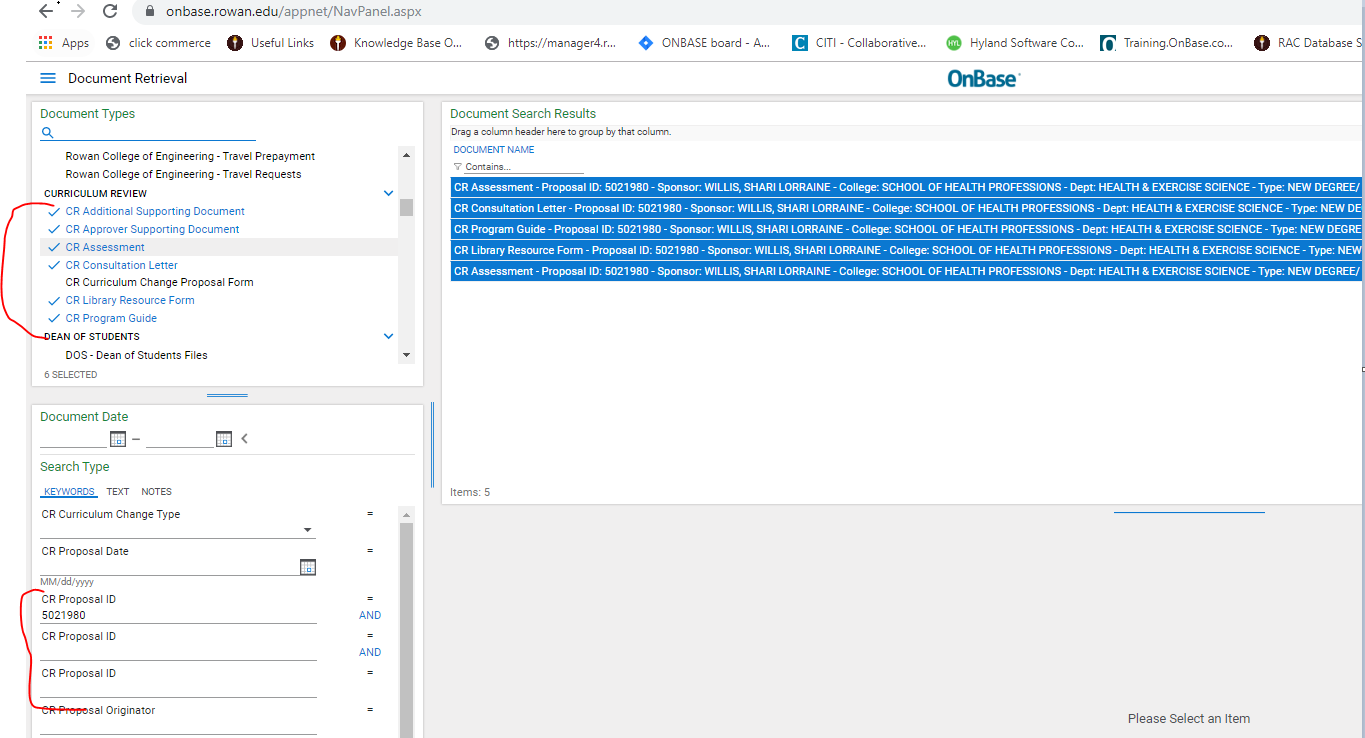Click CR Proposal ID field containing 5021980
The height and width of the screenshot is (738, 1365).
tap(179, 616)
